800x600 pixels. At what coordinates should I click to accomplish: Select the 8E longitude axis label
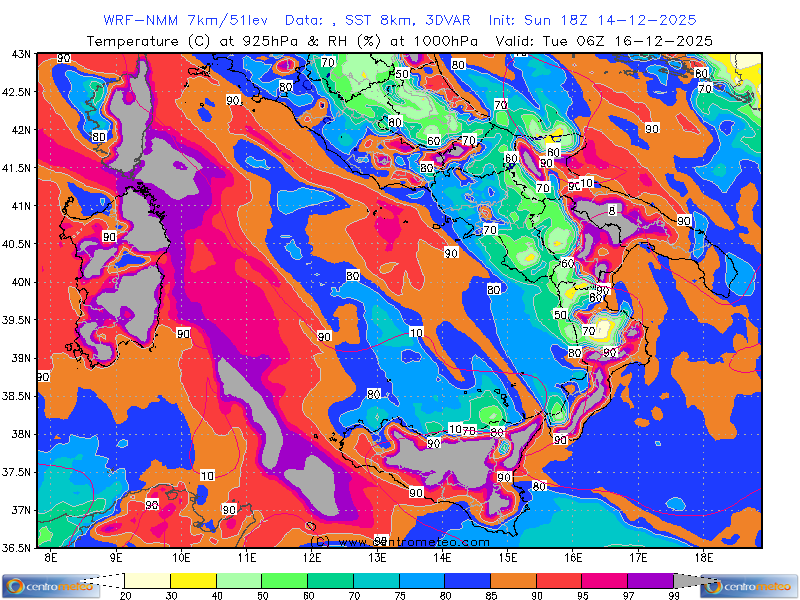coord(52,557)
